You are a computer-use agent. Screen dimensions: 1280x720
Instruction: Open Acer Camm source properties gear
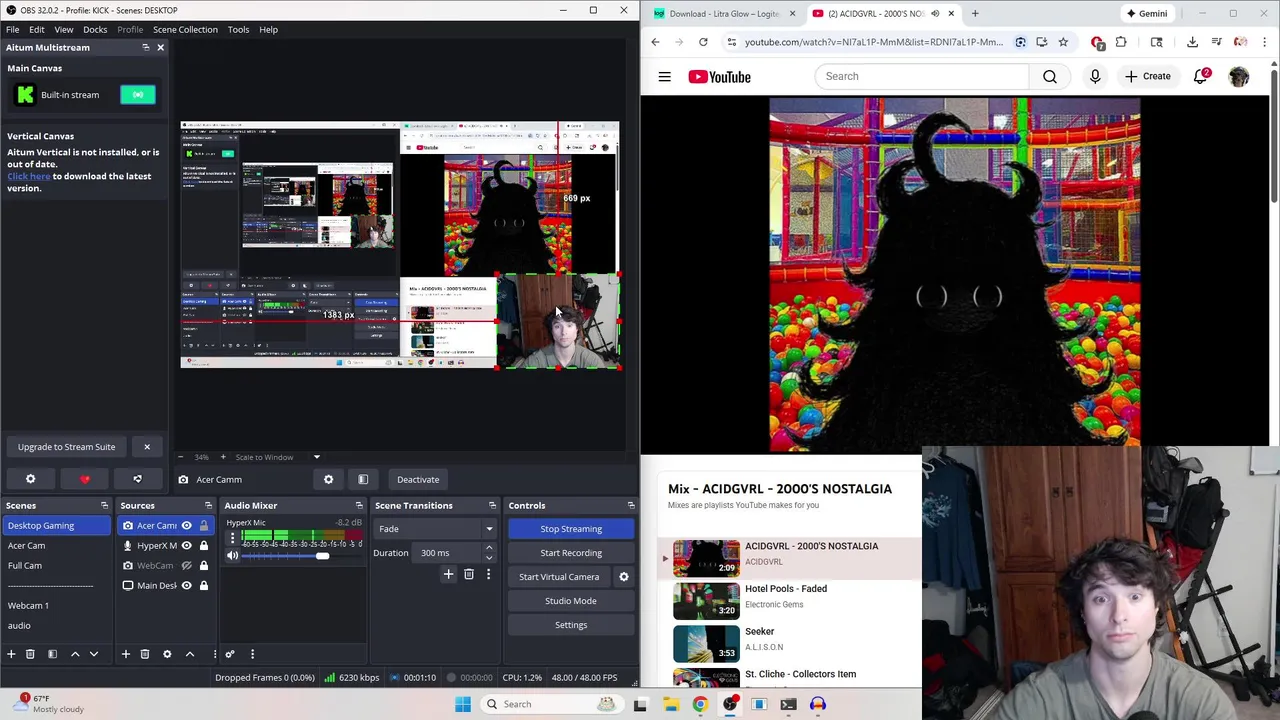(328, 479)
